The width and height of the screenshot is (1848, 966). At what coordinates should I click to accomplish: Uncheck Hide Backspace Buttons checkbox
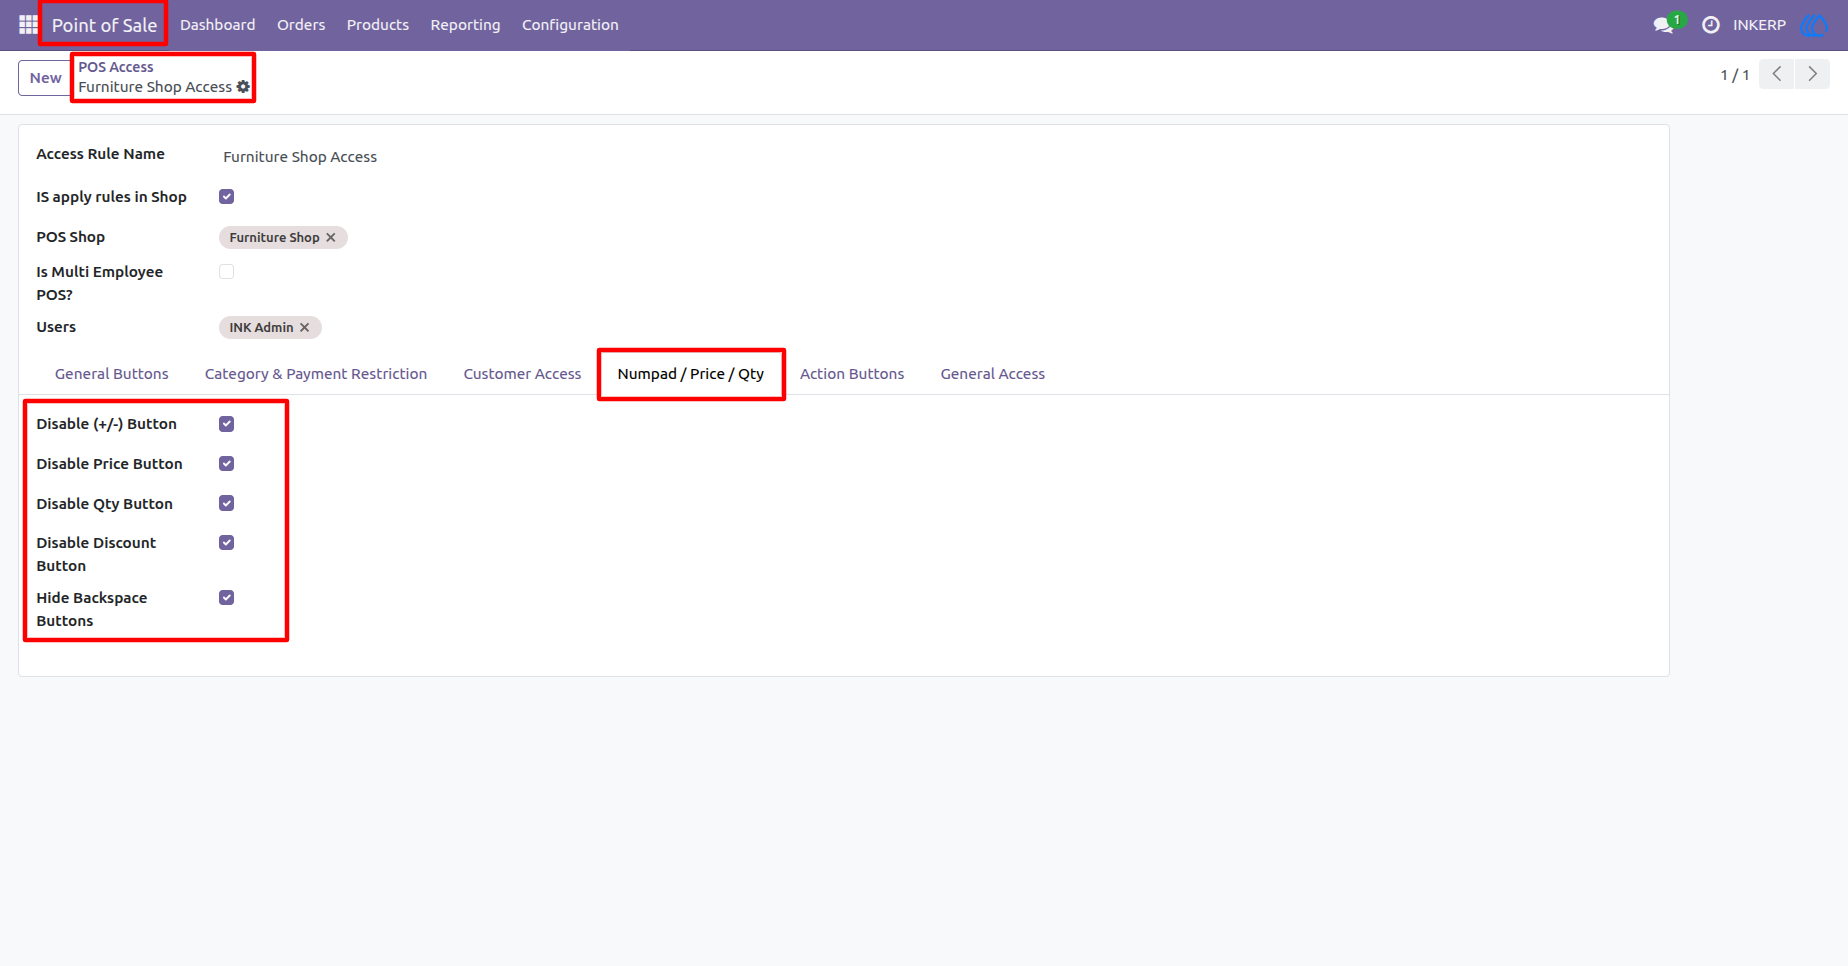tap(227, 598)
